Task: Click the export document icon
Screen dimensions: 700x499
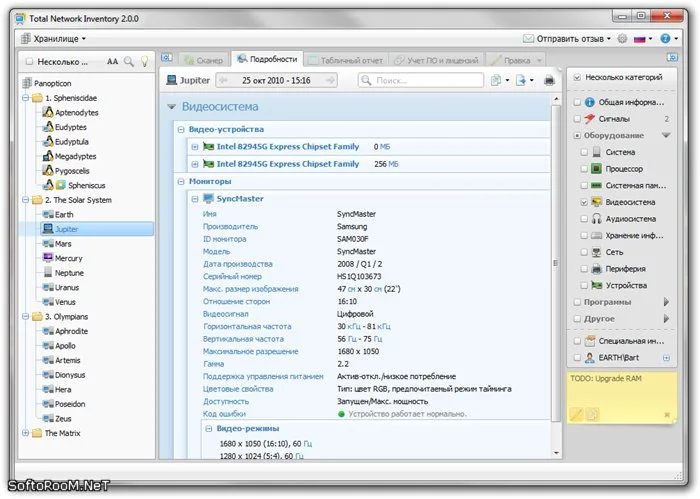Action: click(x=521, y=81)
